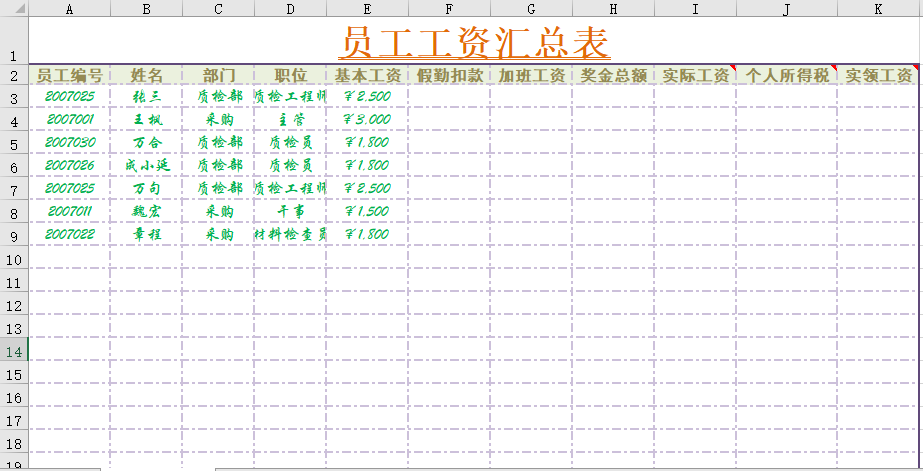This screenshot has width=923, height=471.
Task: Select the 主管 position cell
Action: tap(290, 120)
